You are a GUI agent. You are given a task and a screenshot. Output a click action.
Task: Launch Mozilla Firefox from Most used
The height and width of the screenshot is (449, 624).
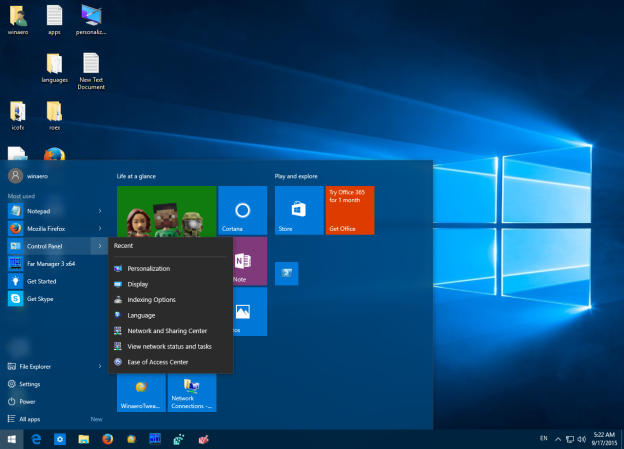pos(54,228)
